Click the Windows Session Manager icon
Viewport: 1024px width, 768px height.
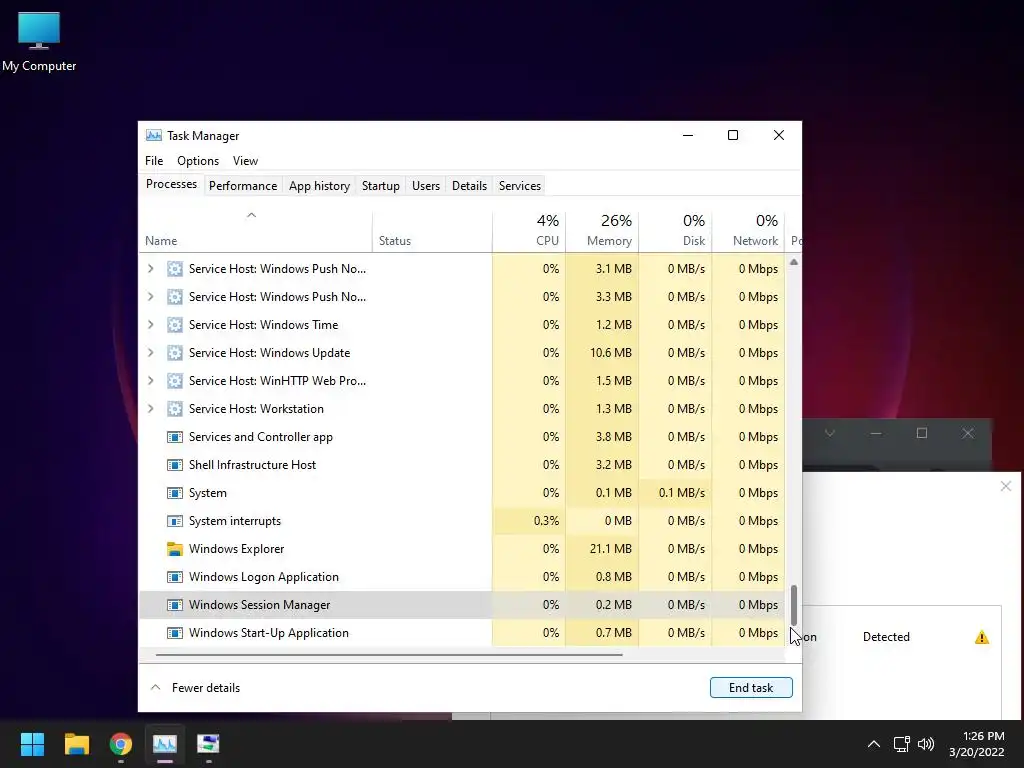[174, 605]
